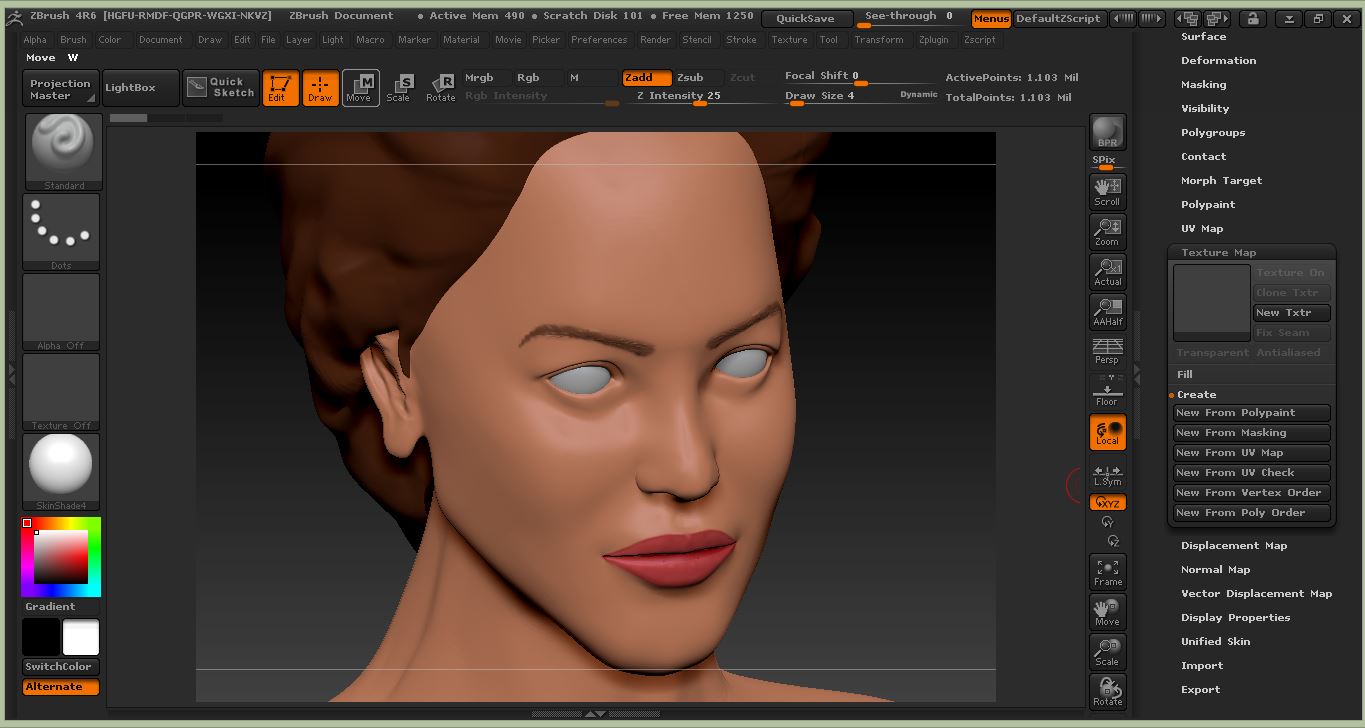This screenshot has height=728, width=1365.
Task: Open the Document menu
Action: 160,40
